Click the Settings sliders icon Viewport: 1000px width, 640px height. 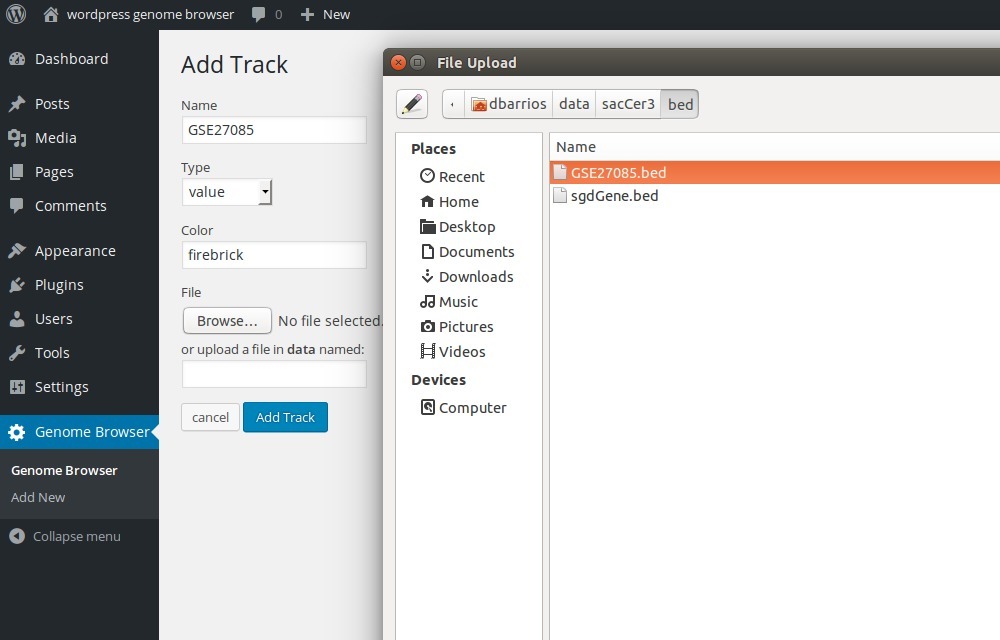pyautogui.click(x=17, y=387)
